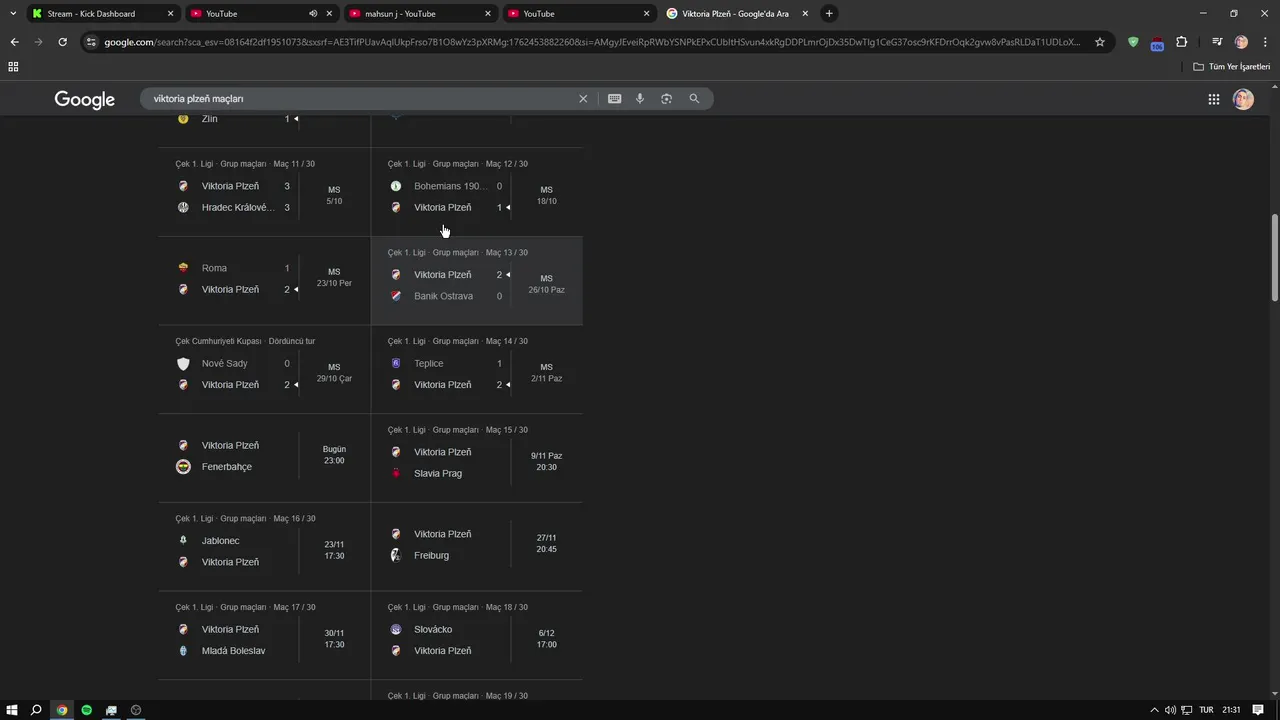Click the address bar URL
This screenshot has height=720, width=1280.
(592, 42)
